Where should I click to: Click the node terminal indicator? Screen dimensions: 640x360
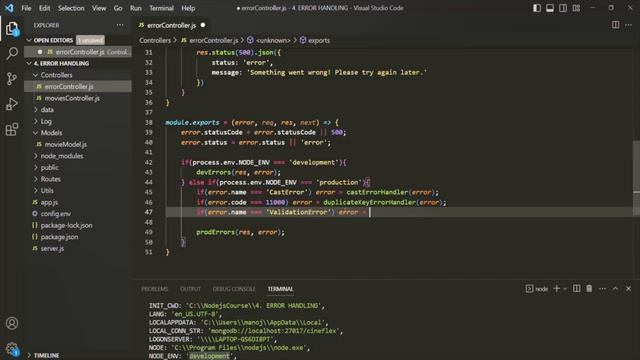[537, 289]
